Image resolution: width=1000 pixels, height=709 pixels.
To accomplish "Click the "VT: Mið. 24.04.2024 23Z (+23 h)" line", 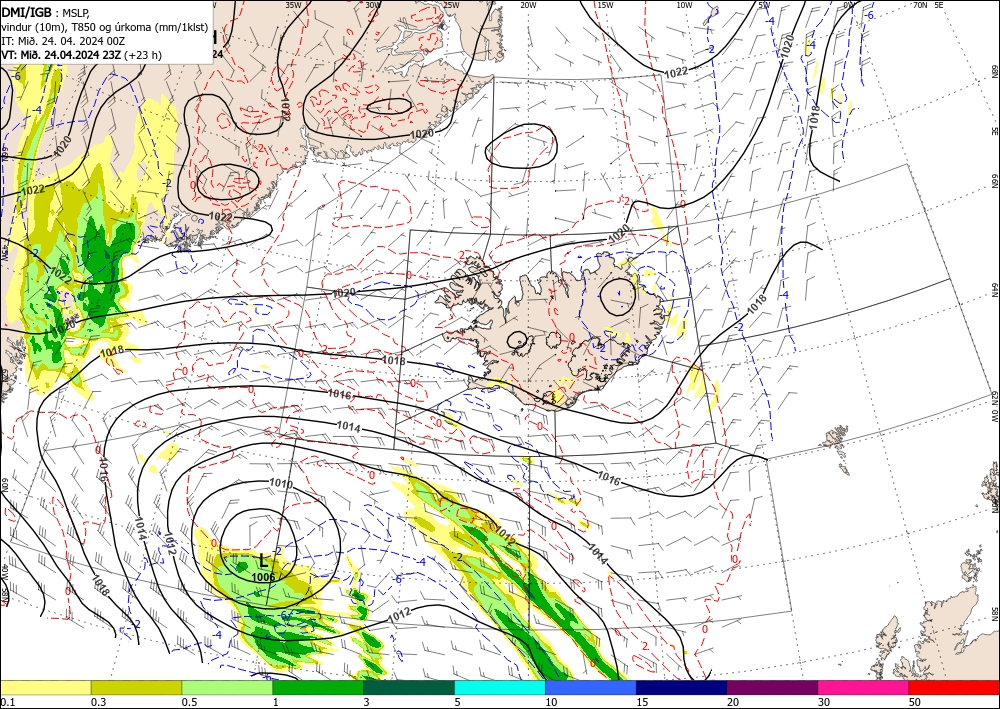I will point(82,55).
